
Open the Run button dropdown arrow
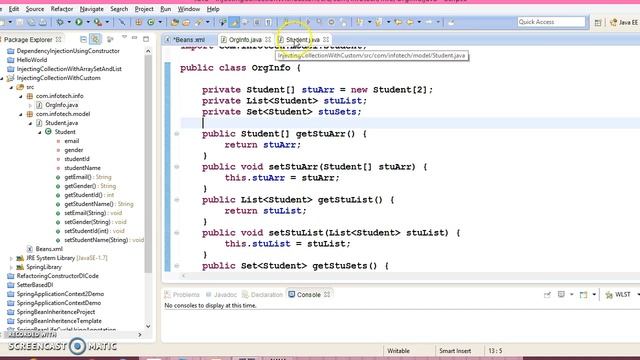click(x=88, y=22)
